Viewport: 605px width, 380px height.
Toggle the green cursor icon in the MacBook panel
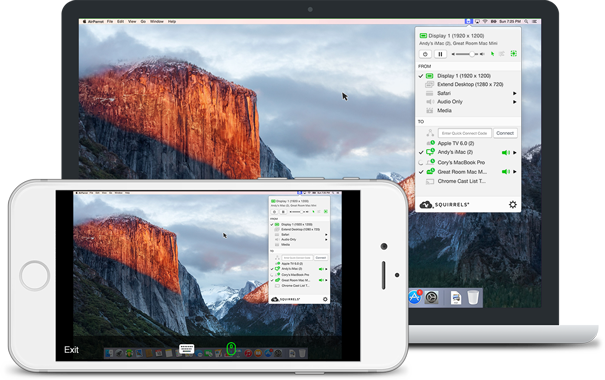point(492,54)
